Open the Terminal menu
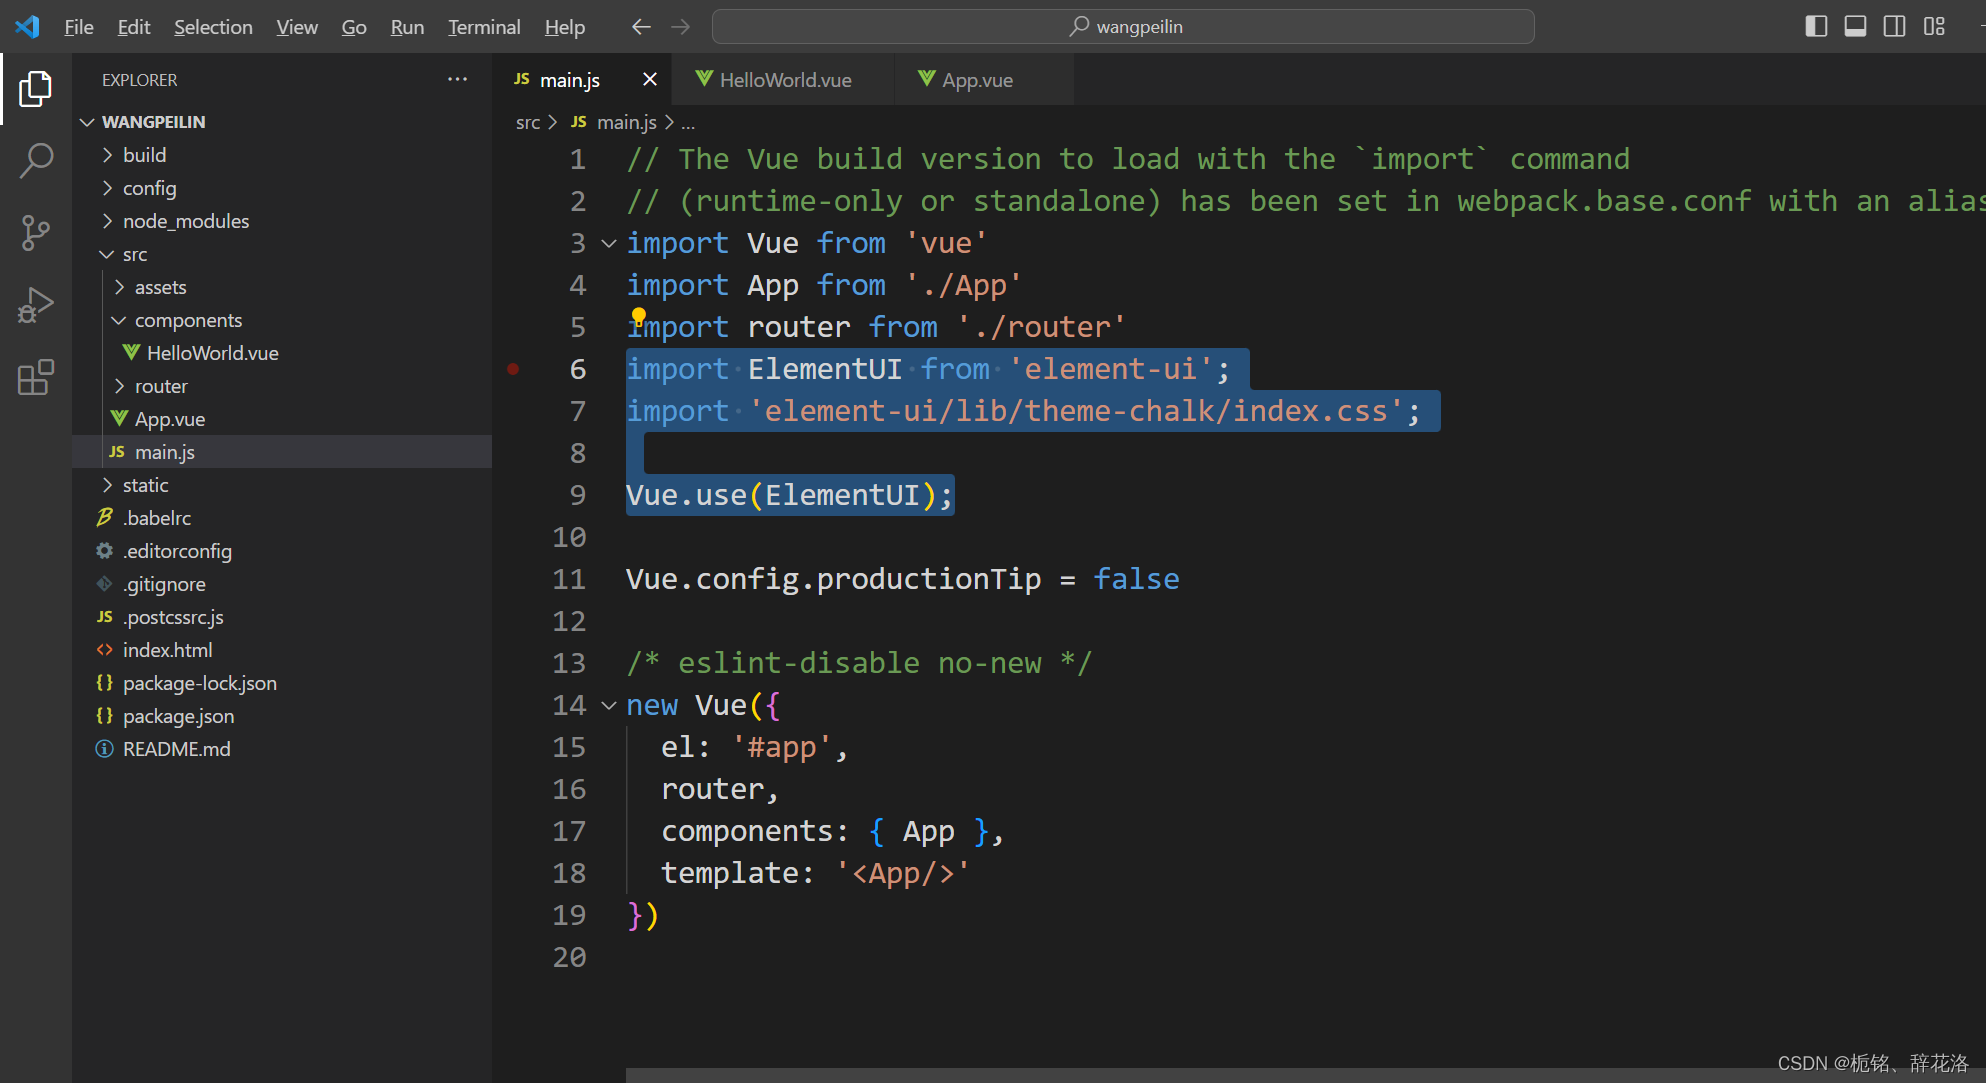The image size is (1986, 1083). tap(484, 27)
